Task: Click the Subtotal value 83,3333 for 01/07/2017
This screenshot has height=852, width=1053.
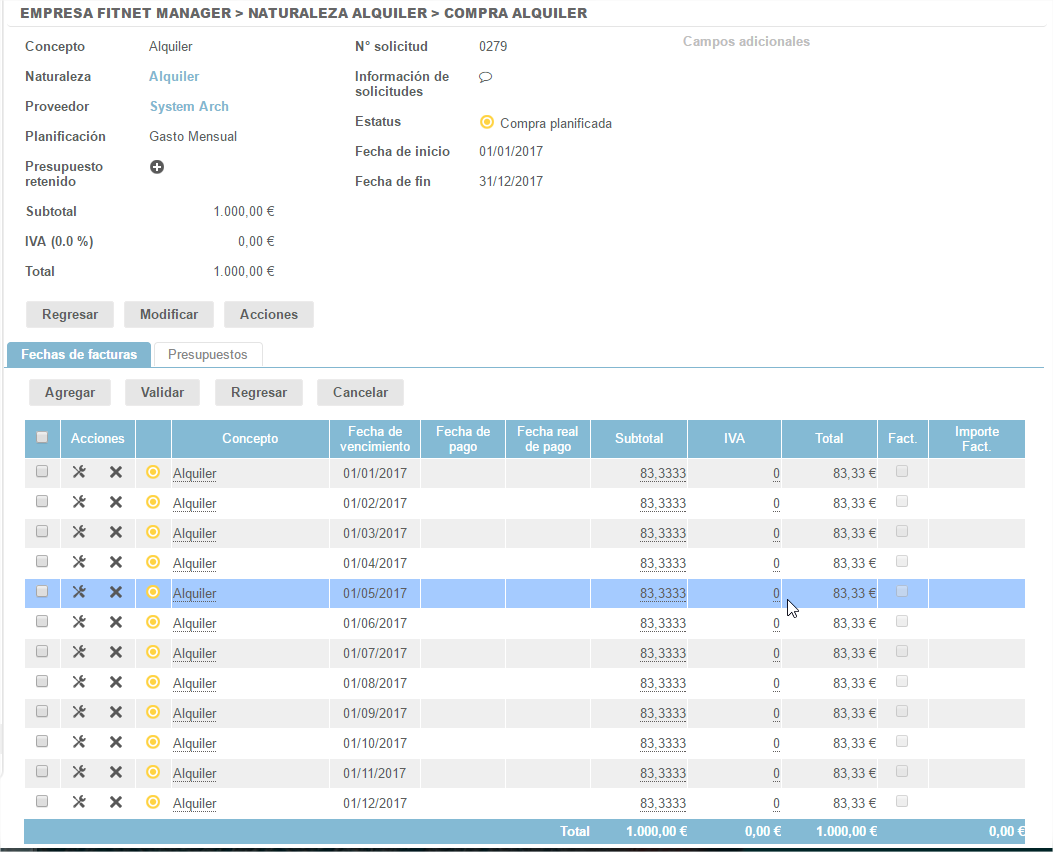Action: (x=662, y=653)
